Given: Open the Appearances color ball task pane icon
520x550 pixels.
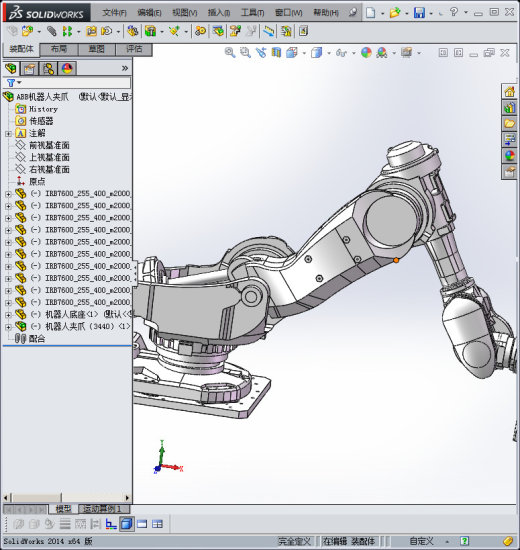Looking at the screenshot, I should pos(509,155).
